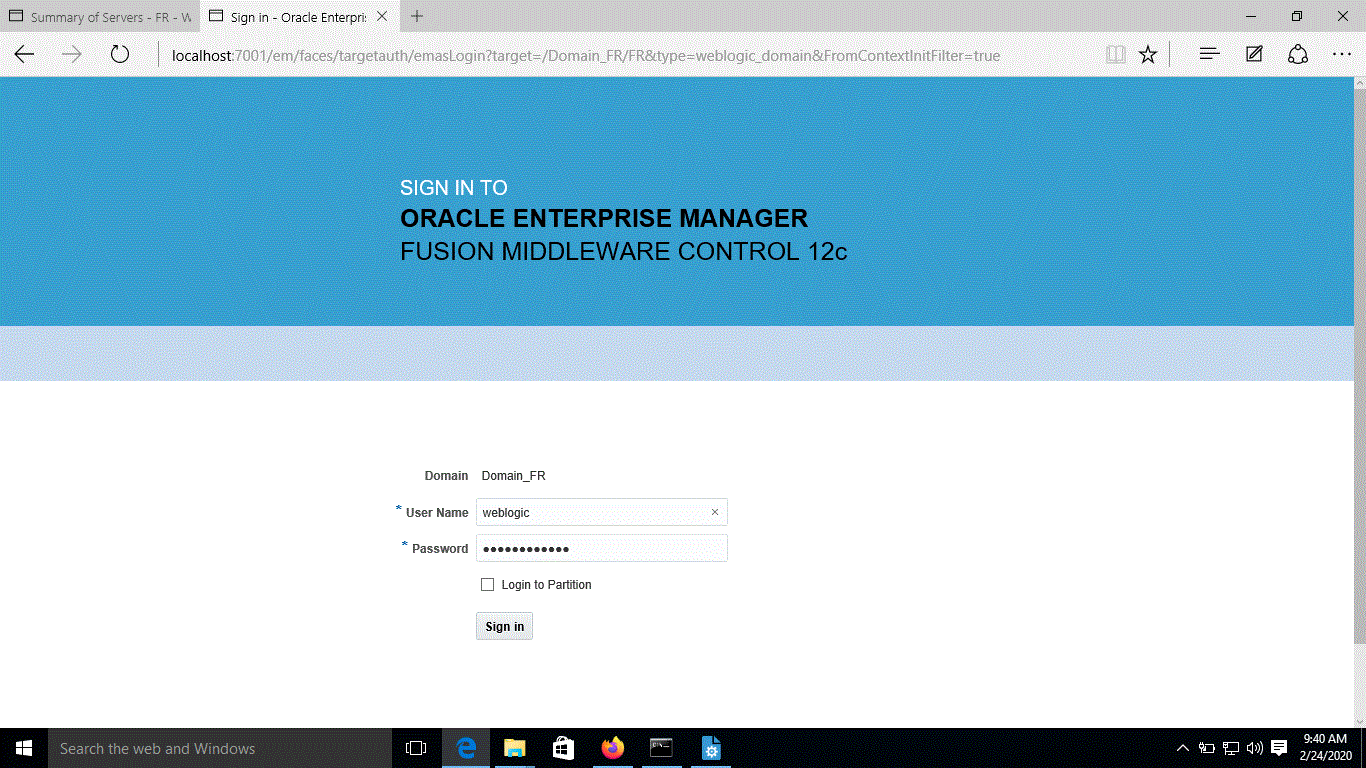This screenshot has height=768, width=1366.
Task: Click the Refresh page icon
Action: (x=120, y=55)
